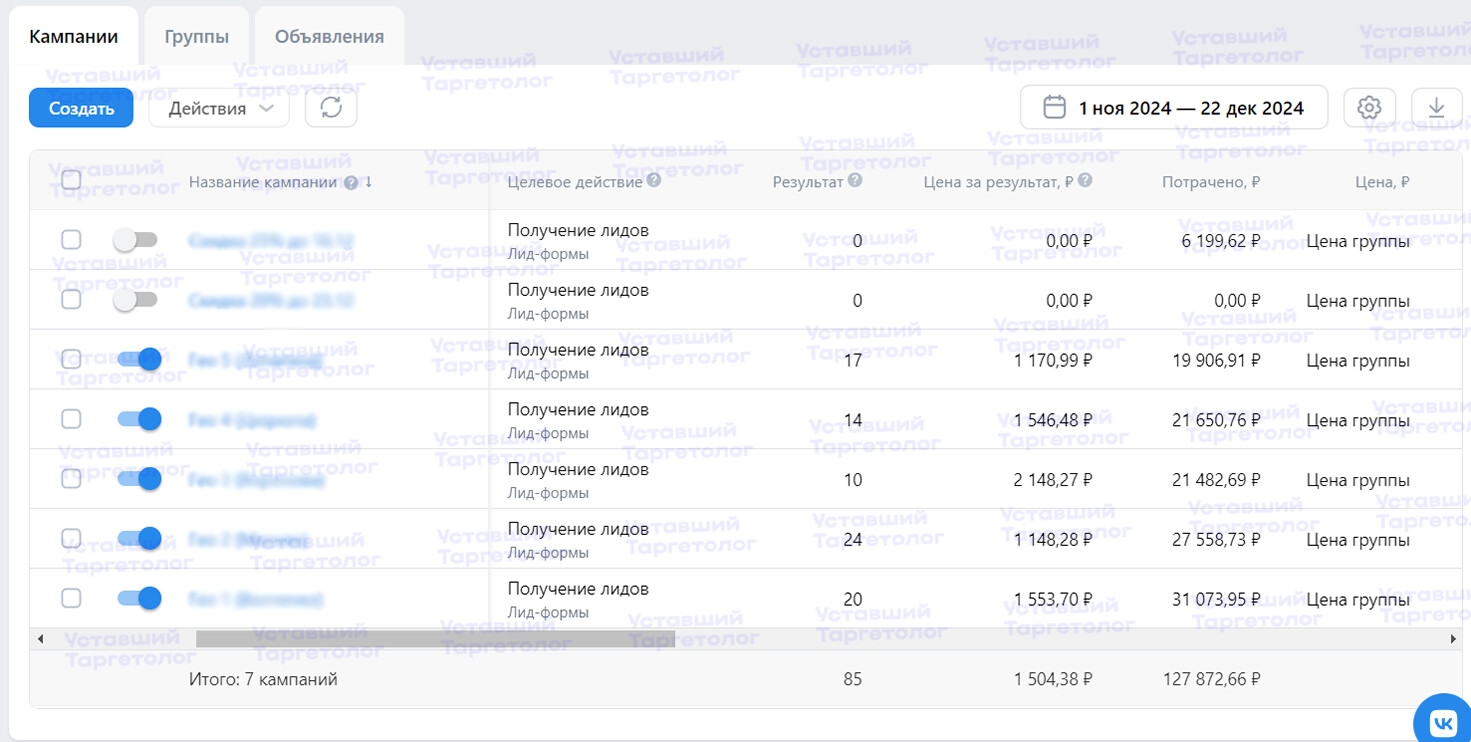Image resolution: width=1471 pixels, height=742 pixels.
Task: Click help icon beside Целевое действие
Action: coord(654,181)
